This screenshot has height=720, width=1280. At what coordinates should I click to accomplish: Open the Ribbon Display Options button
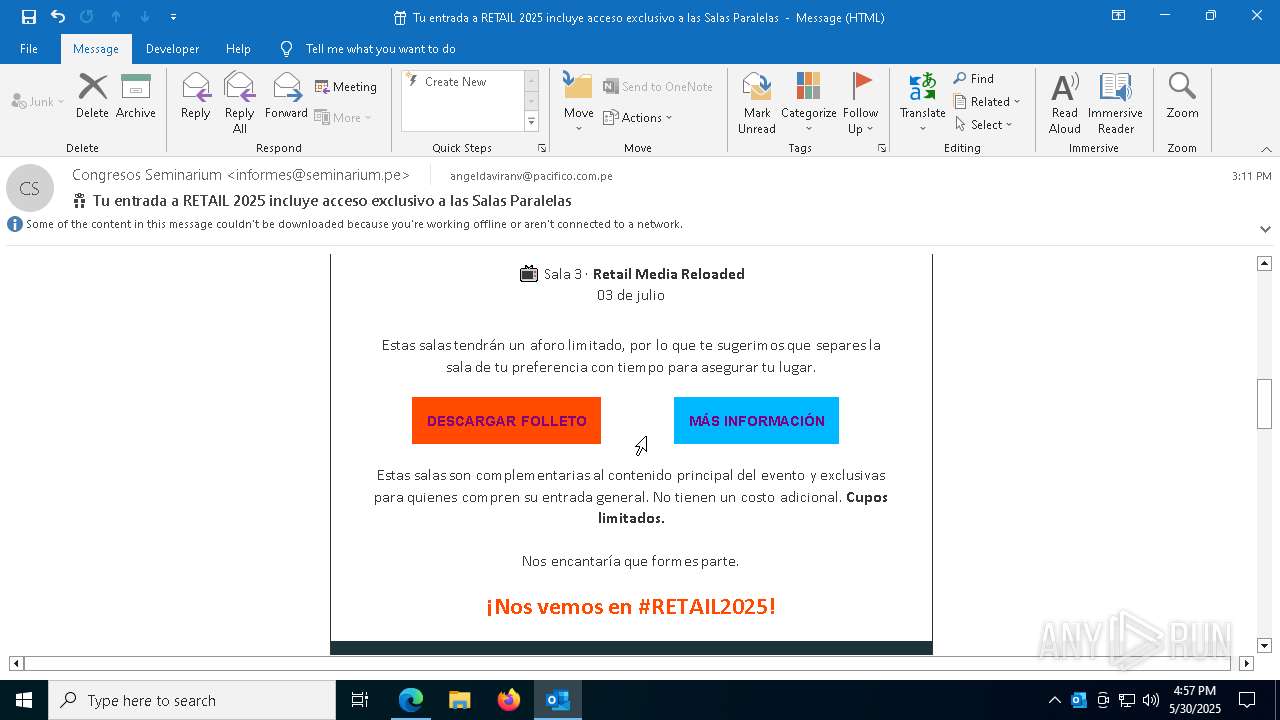(1119, 16)
